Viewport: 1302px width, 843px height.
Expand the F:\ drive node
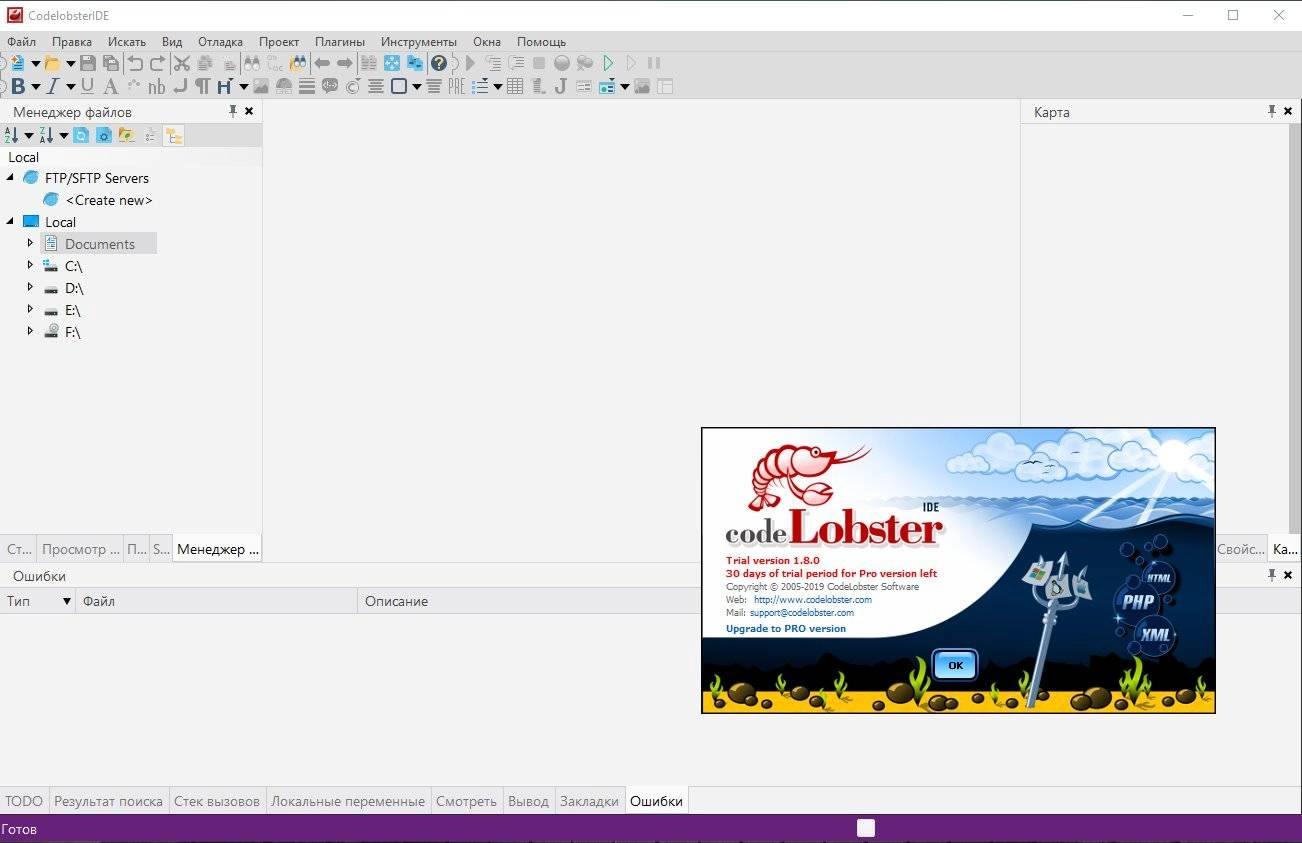coord(30,331)
